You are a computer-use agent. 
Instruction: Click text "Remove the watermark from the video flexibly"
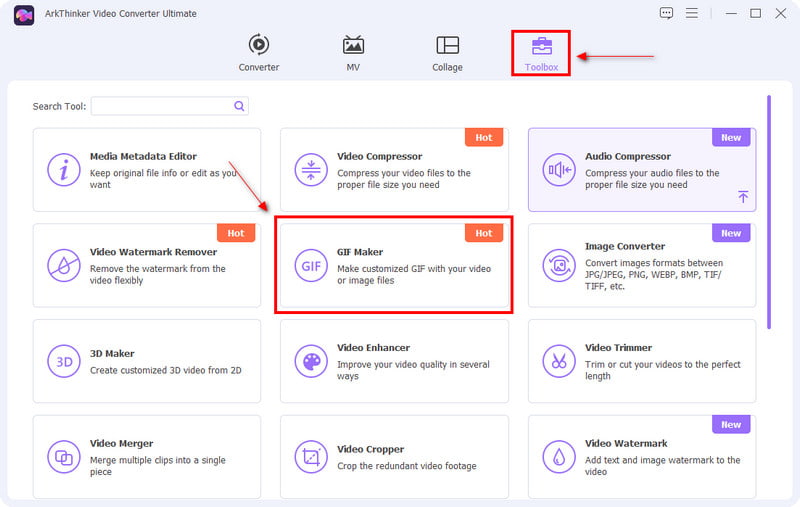[158, 274]
